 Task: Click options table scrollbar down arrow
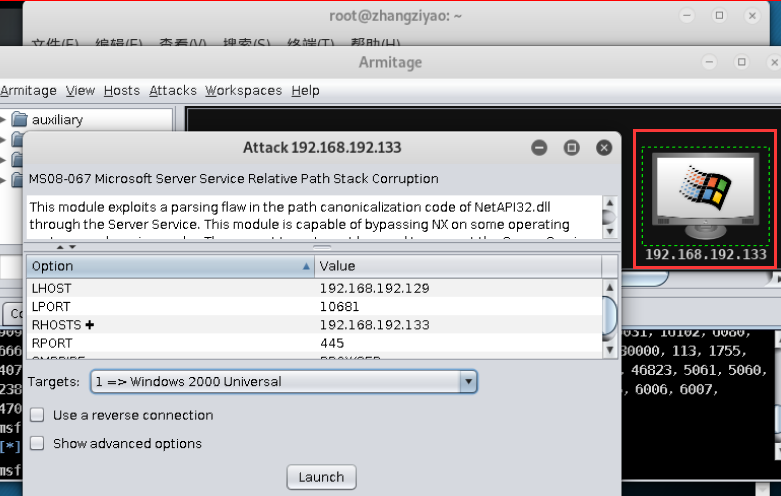click(610, 350)
